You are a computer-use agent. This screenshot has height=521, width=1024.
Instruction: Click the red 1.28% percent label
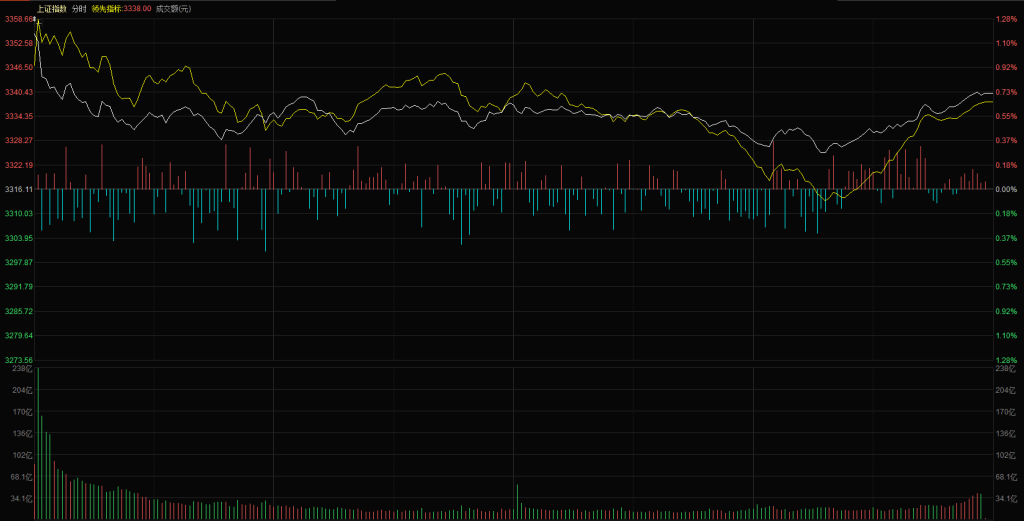(1006, 20)
